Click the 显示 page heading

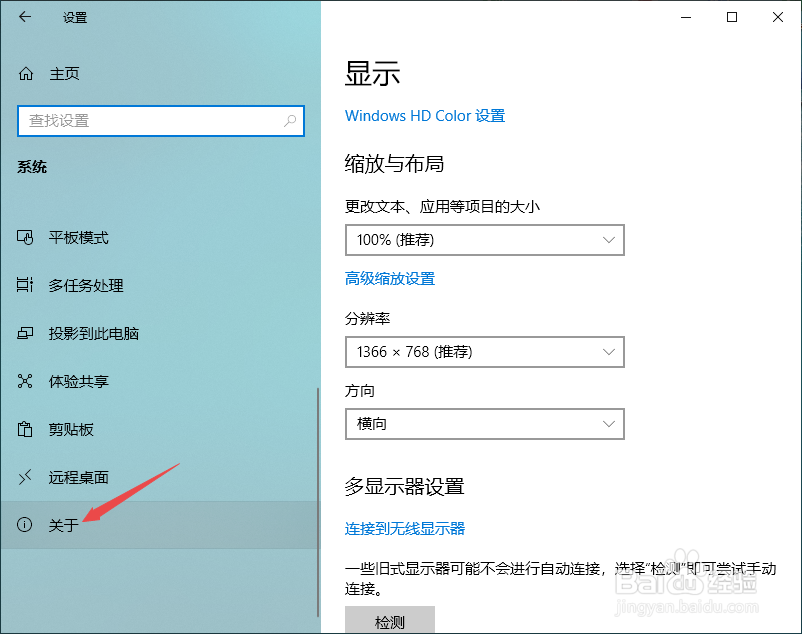coord(372,74)
